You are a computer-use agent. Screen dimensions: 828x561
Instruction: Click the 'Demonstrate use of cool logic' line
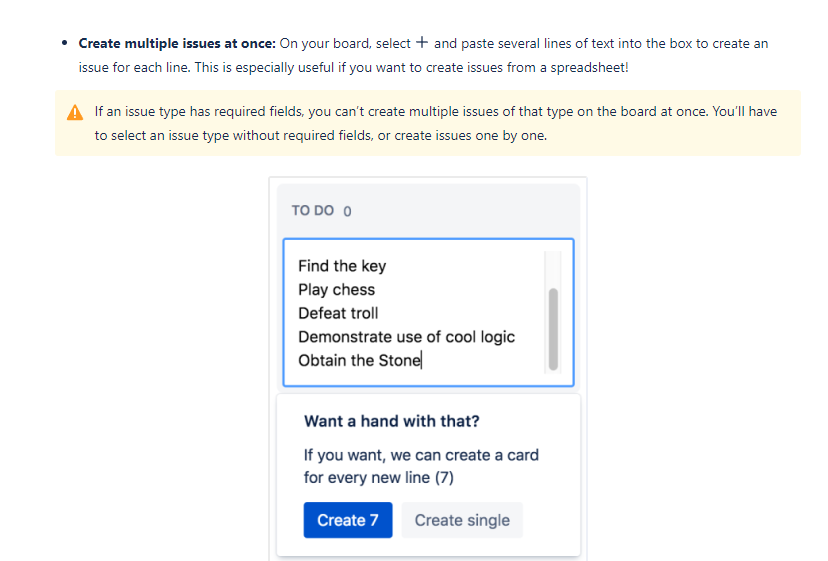[407, 337]
